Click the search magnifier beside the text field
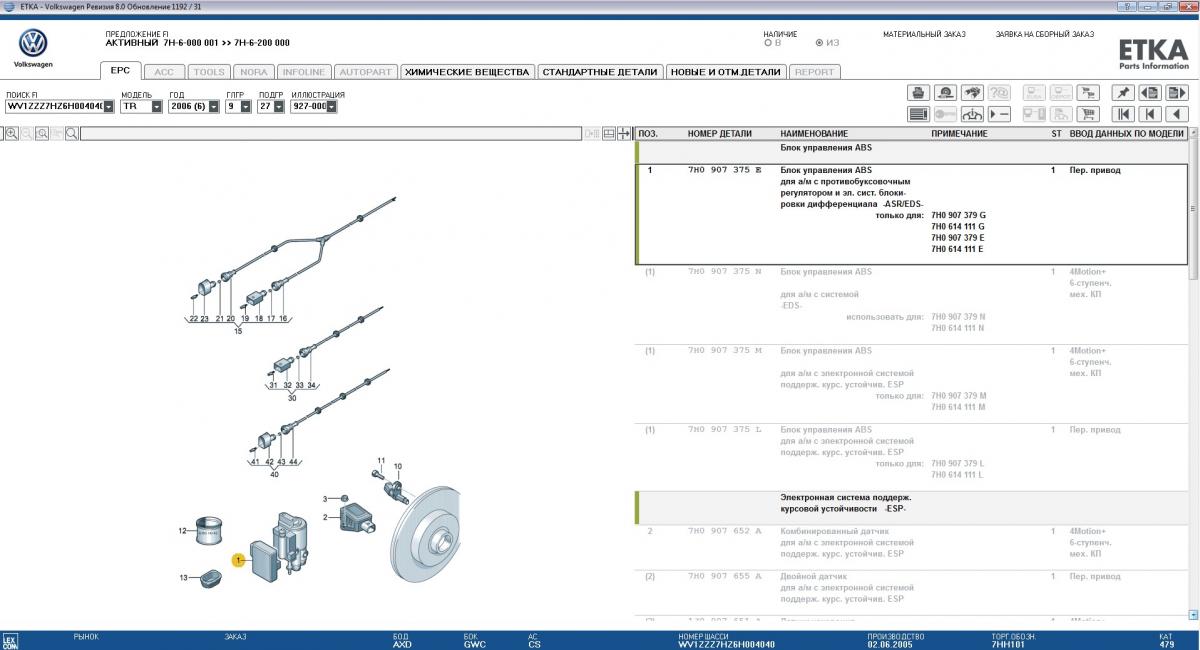Image resolution: width=1200 pixels, height=650 pixels. (72, 133)
